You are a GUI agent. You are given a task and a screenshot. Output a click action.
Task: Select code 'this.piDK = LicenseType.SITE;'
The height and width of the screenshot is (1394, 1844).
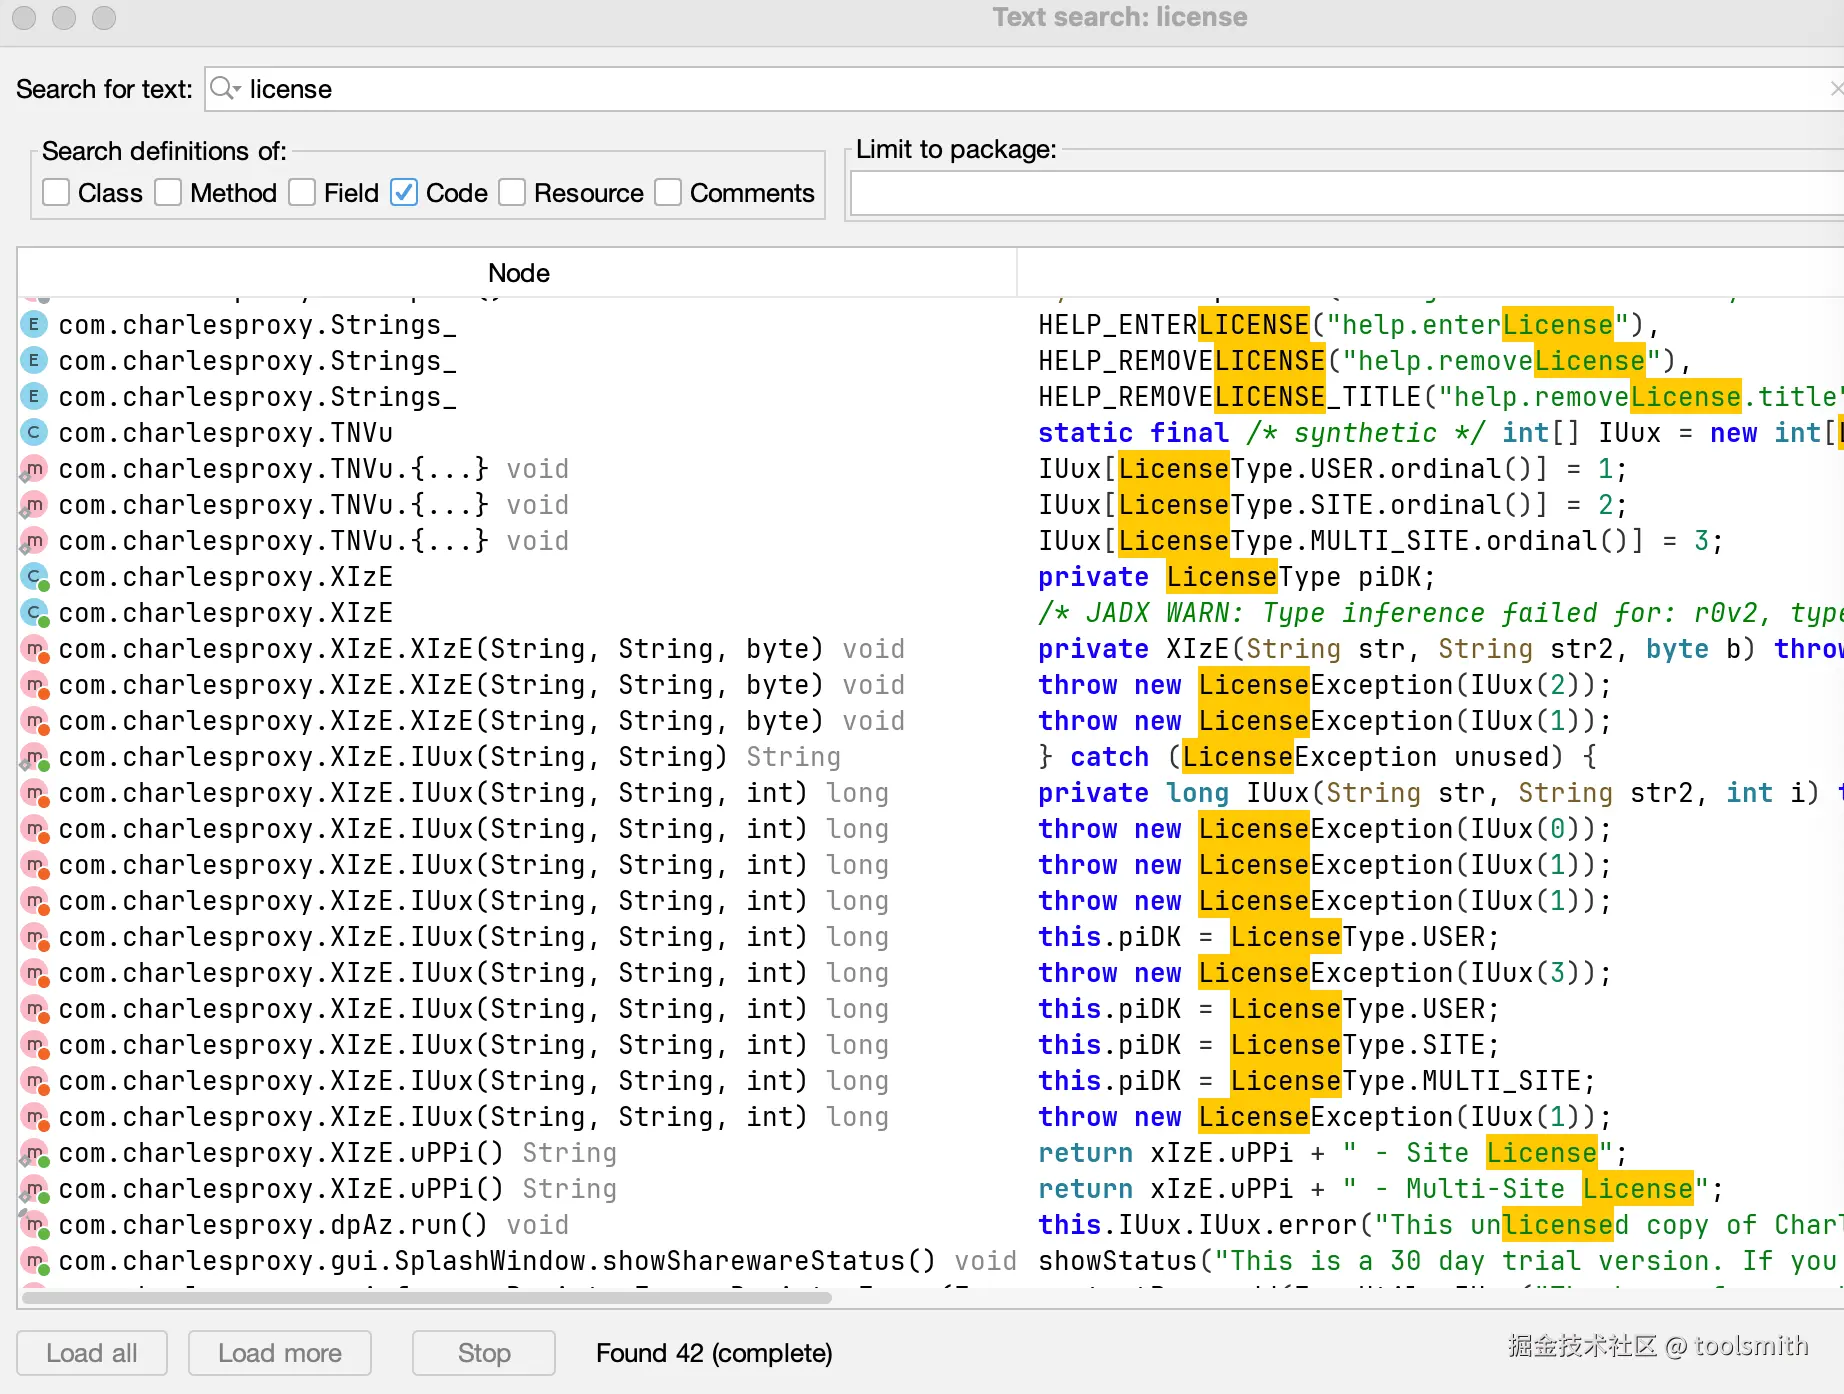coord(1268,1045)
